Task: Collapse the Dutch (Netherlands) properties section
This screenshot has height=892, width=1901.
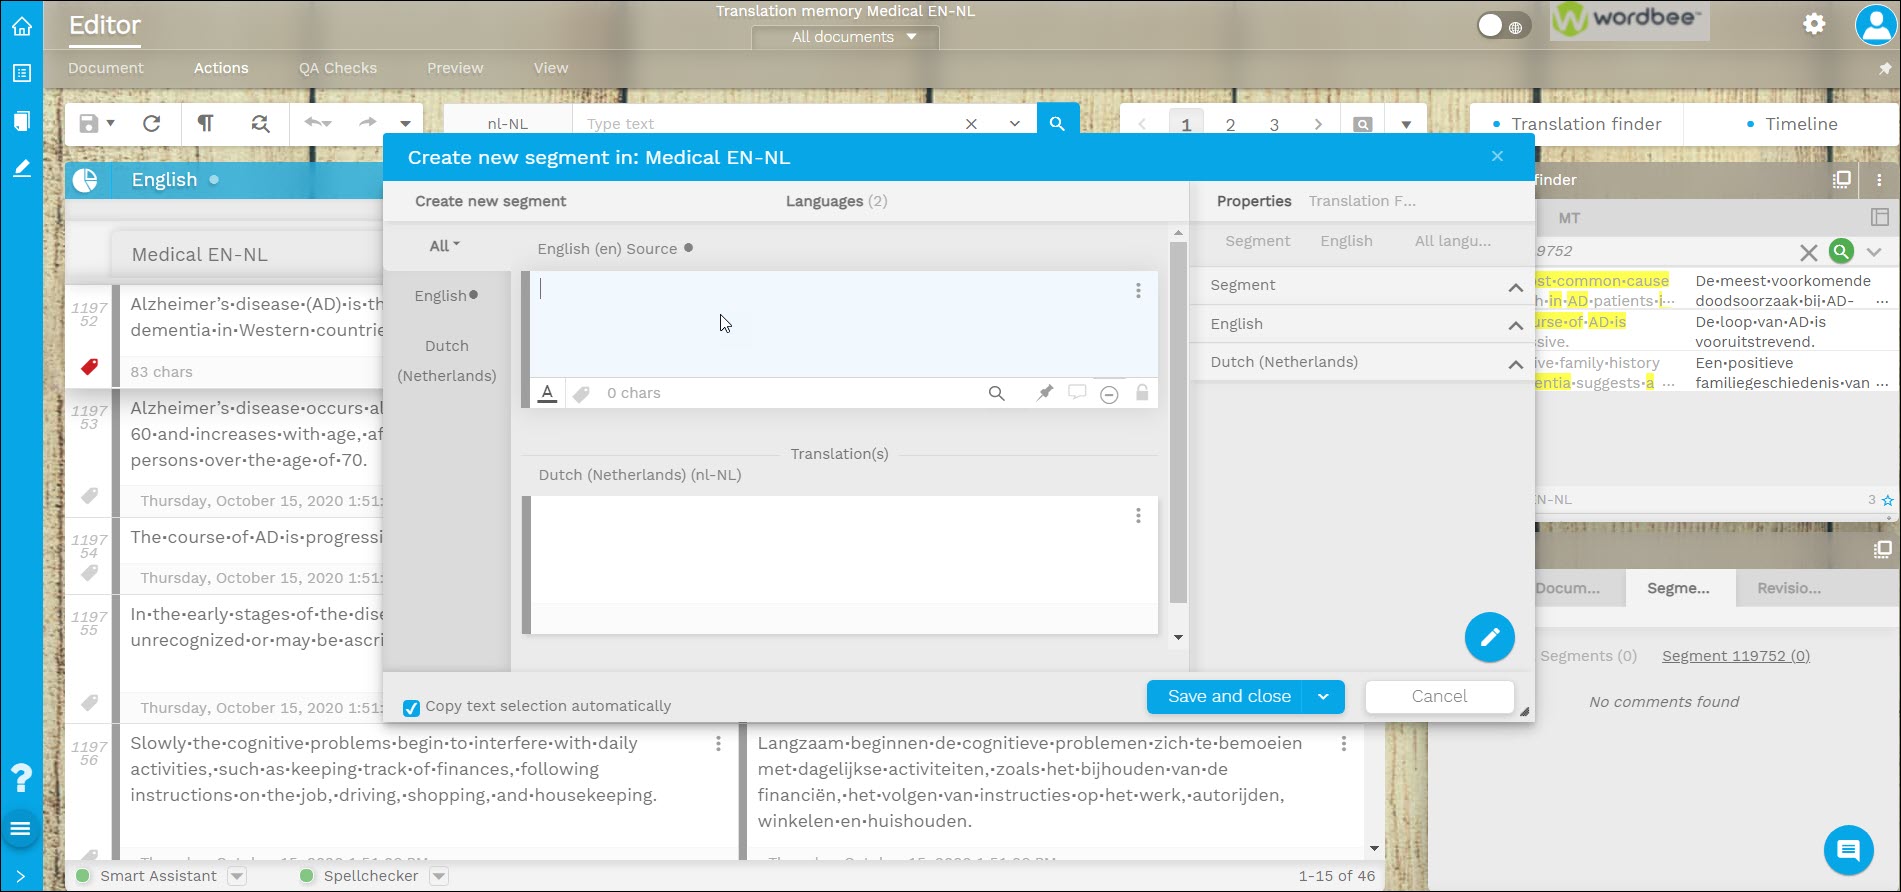Action: pos(1515,363)
